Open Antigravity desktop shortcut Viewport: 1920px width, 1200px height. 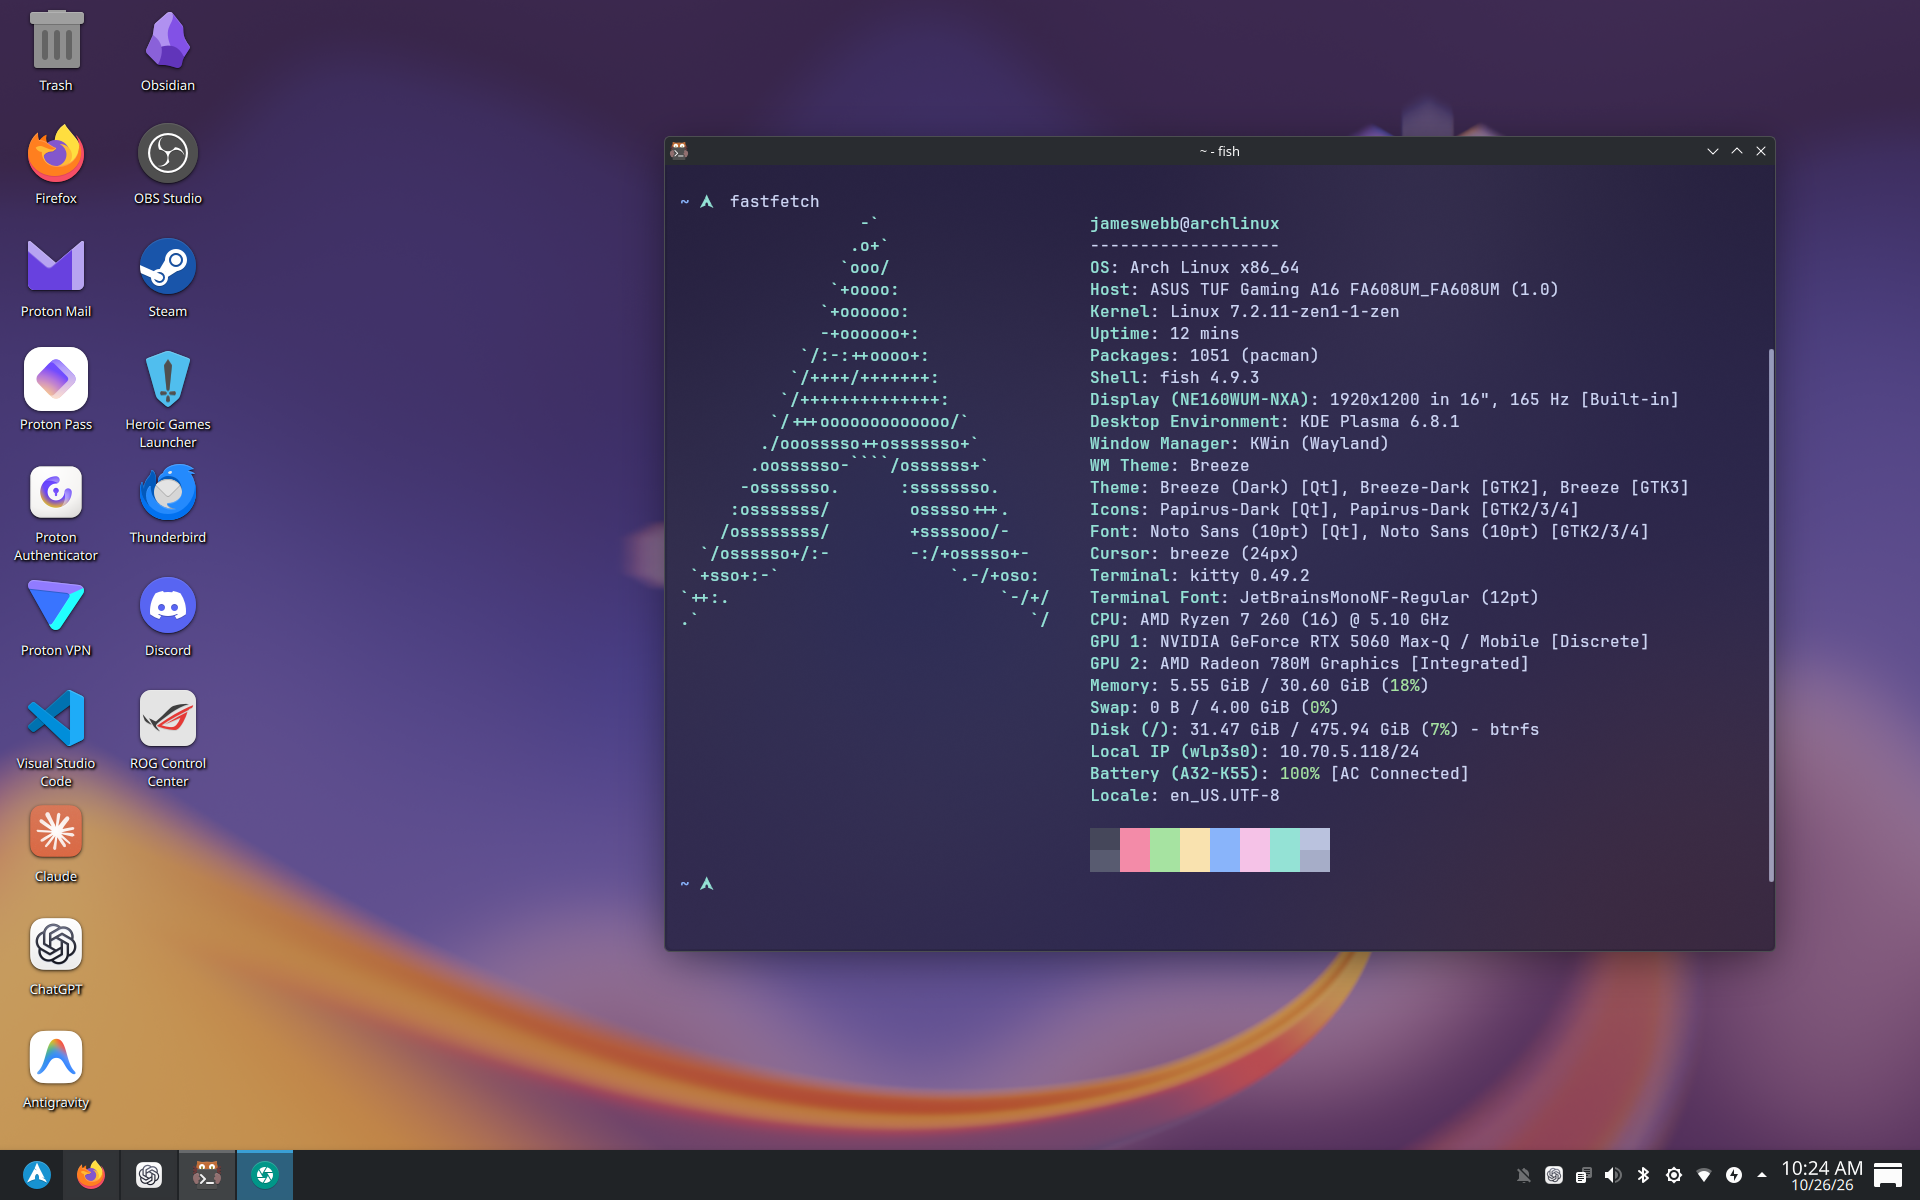(56, 1068)
